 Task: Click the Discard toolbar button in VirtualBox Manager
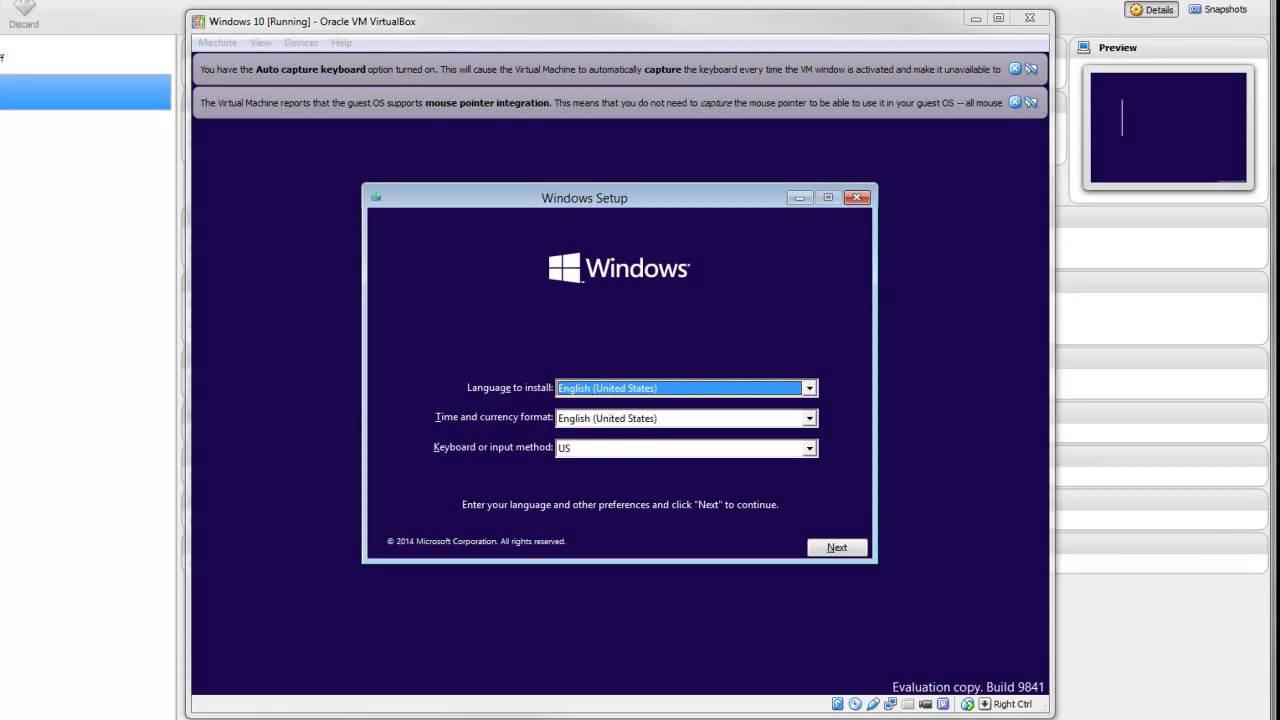(x=24, y=15)
